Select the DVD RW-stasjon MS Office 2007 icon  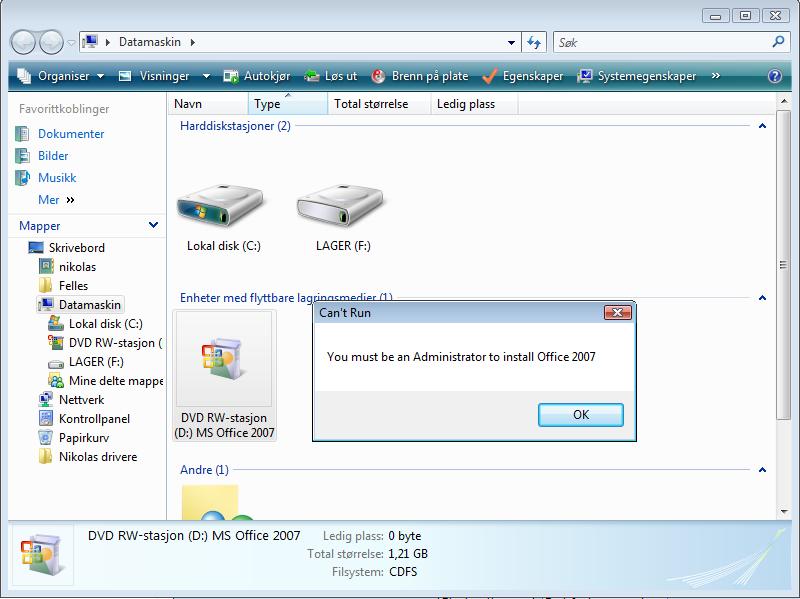click(x=224, y=375)
